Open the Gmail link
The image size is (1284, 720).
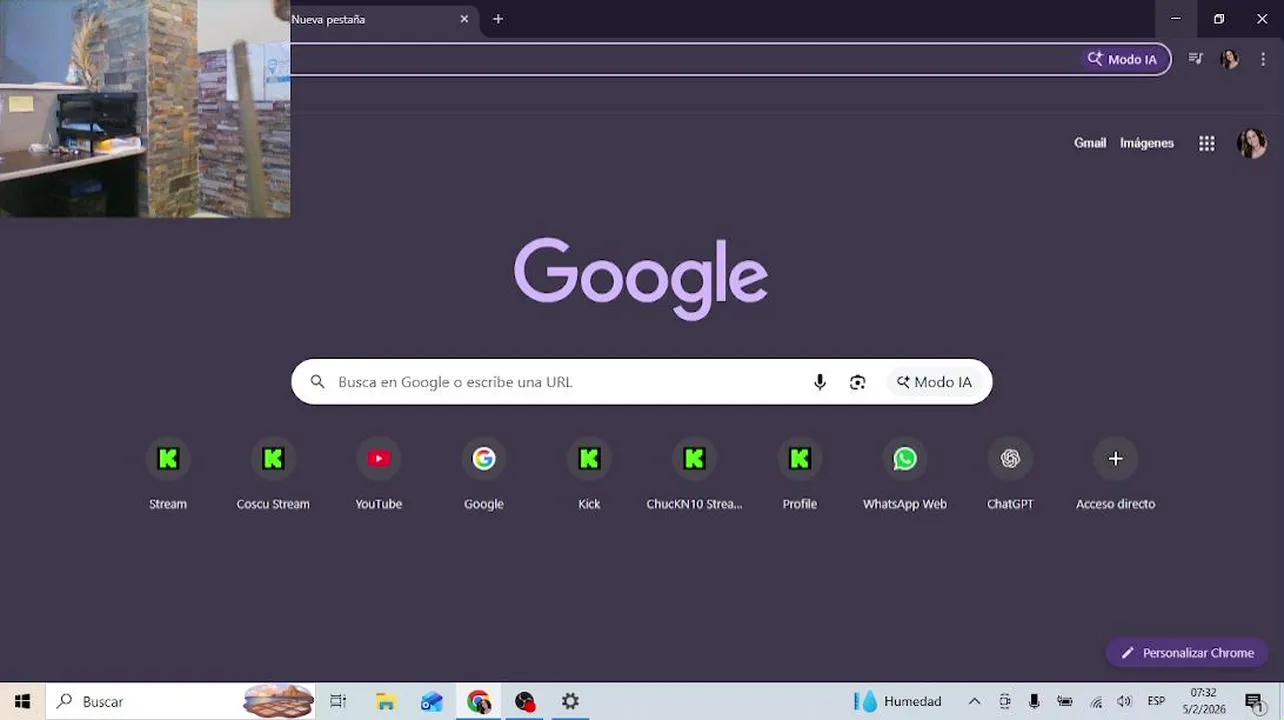click(x=1090, y=143)
